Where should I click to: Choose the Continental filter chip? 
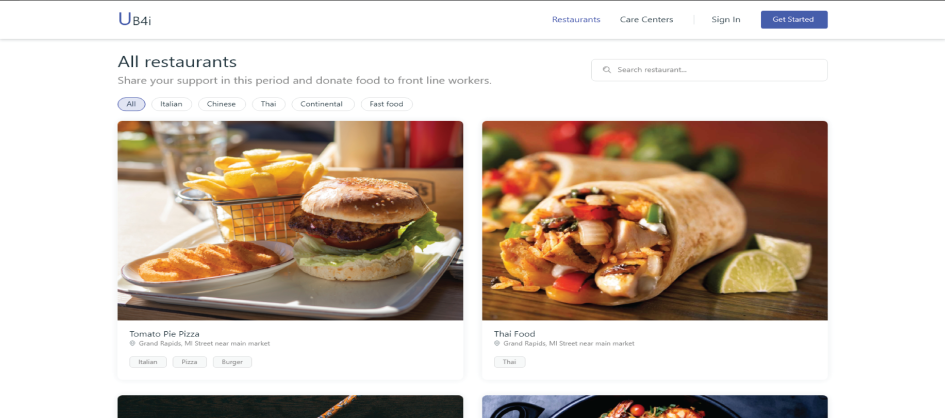[322, 104]
